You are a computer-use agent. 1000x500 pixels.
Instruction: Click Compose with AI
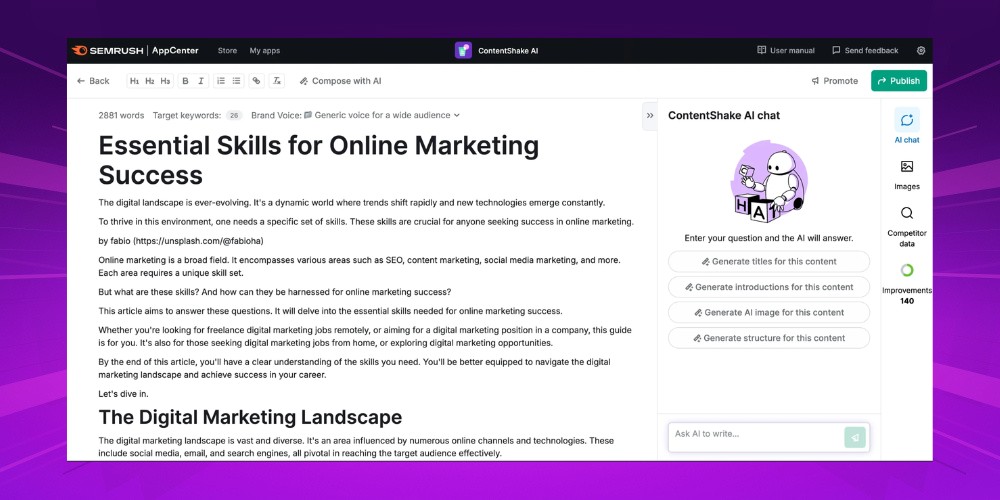click(x=341, y=81)
